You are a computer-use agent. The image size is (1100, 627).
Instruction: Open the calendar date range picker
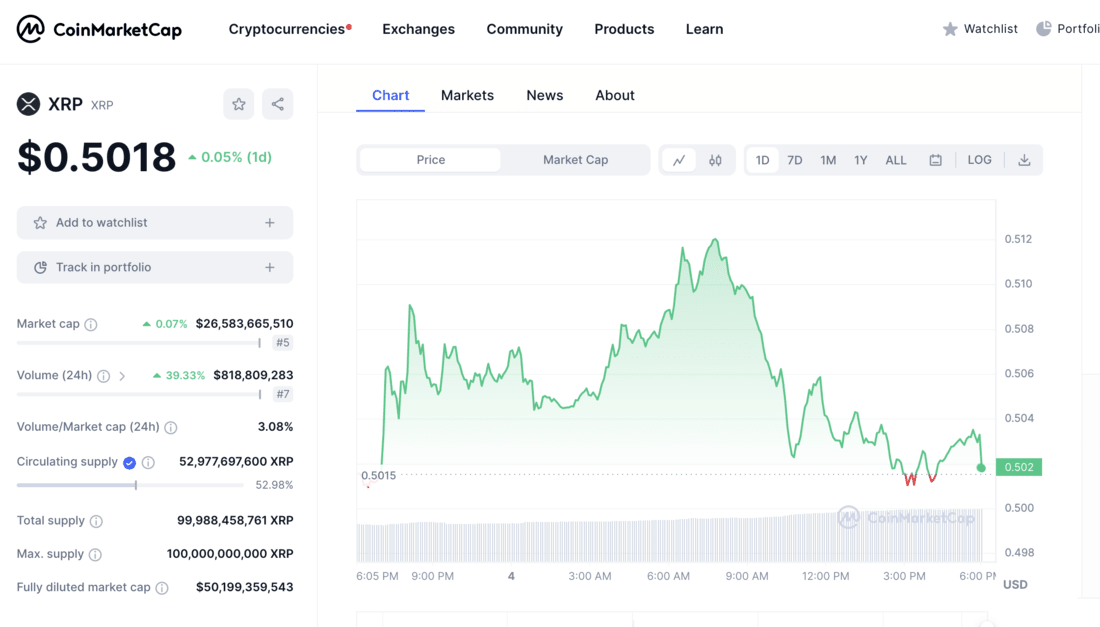coord(935,160)
